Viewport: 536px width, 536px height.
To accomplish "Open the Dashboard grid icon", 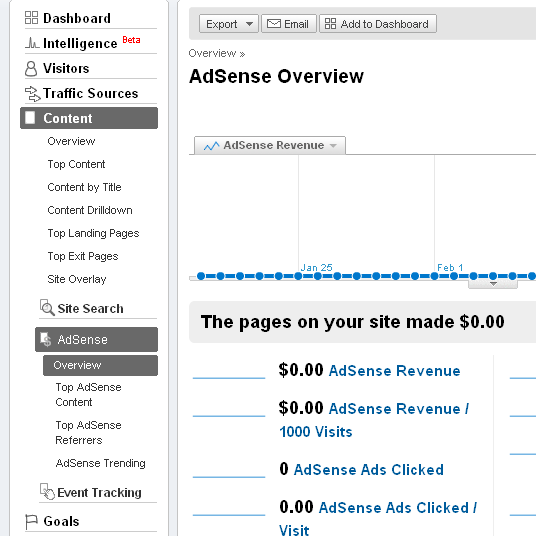I will 31,17.
